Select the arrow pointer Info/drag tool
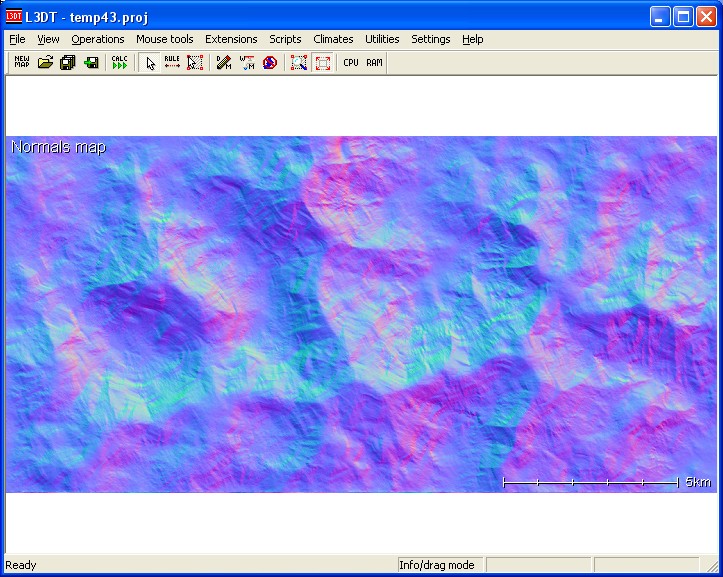723x577 pixels. pyautogui.click(x=150, y=63)
